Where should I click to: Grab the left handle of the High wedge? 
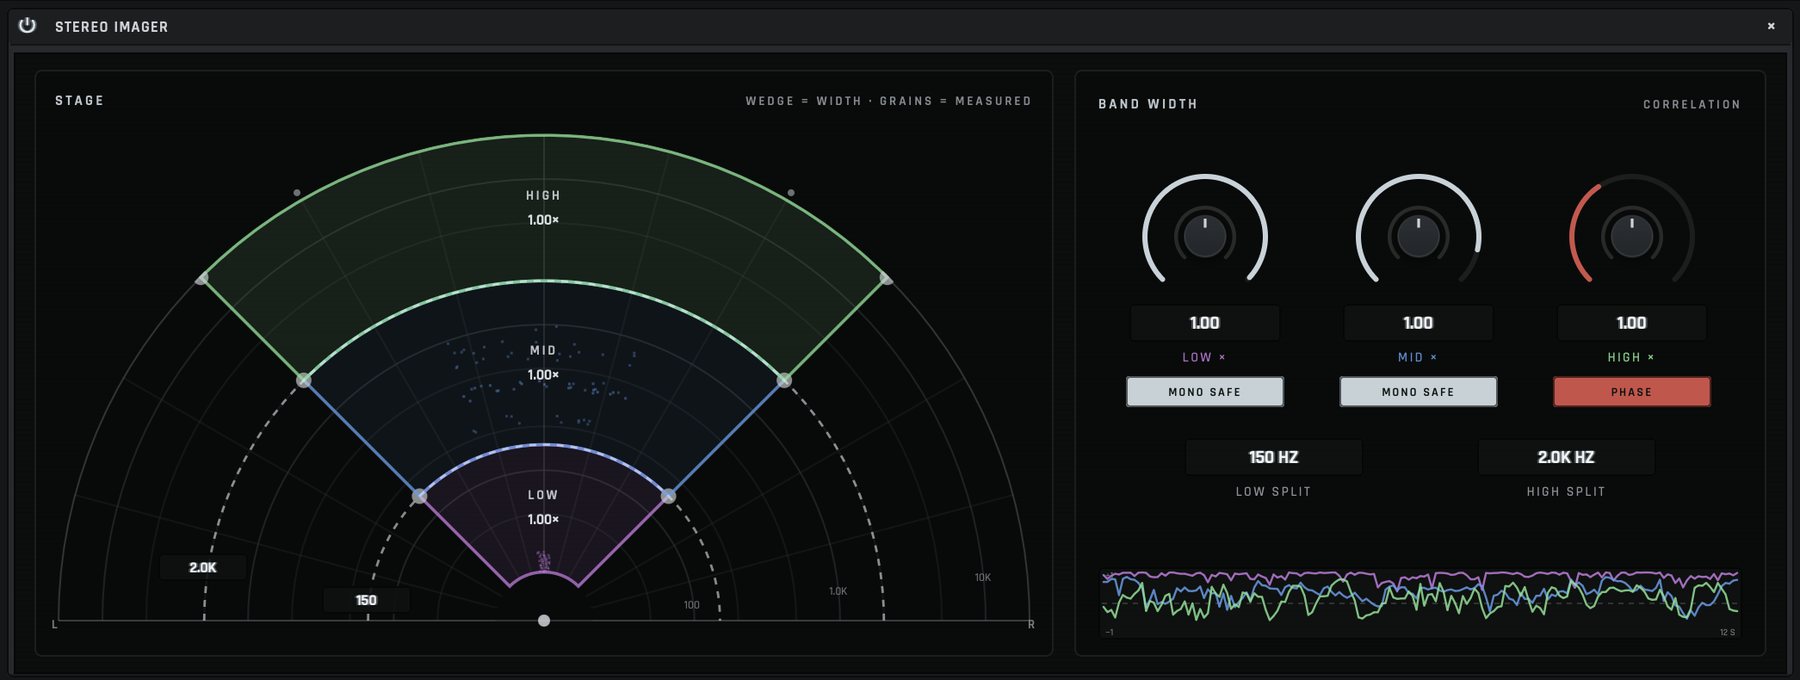pos(202,279)
